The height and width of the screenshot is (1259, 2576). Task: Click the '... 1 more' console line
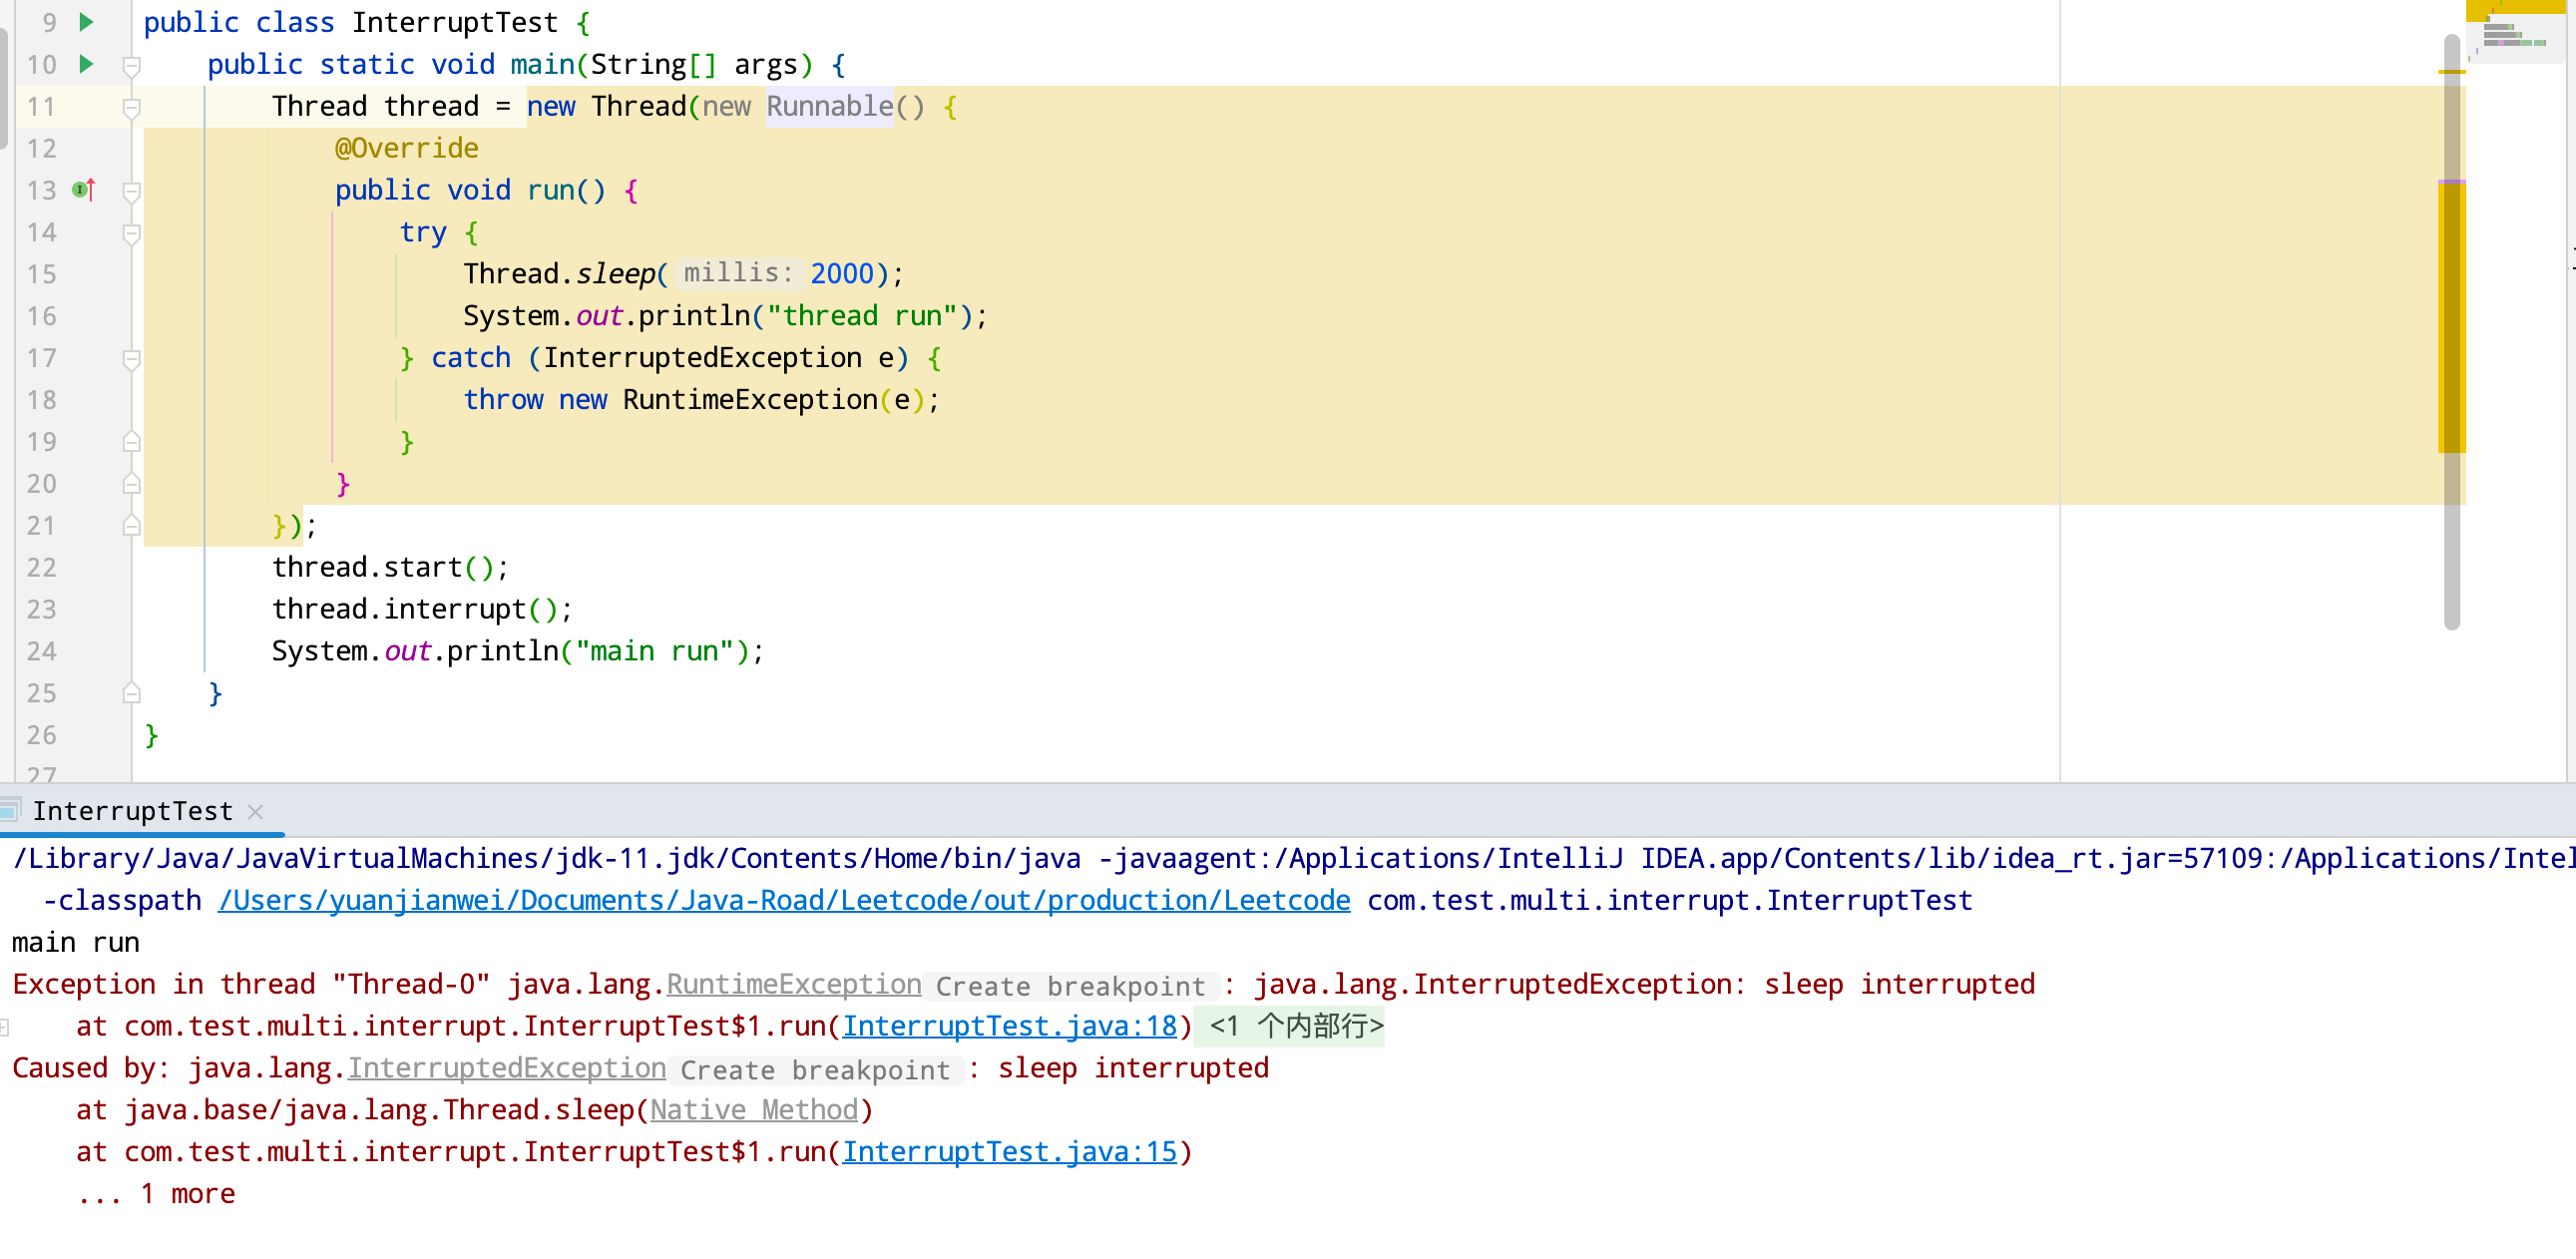pyautogui.click(x=156, y=1195)
